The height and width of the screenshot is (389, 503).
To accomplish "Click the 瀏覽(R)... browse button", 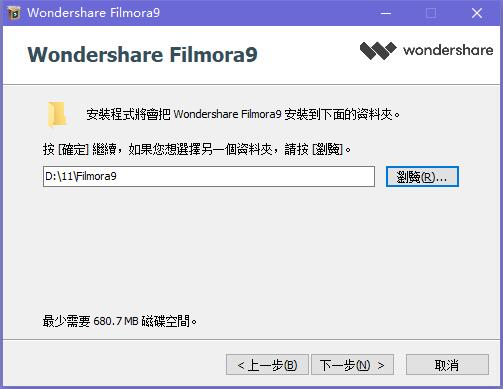I will (422, 177).
